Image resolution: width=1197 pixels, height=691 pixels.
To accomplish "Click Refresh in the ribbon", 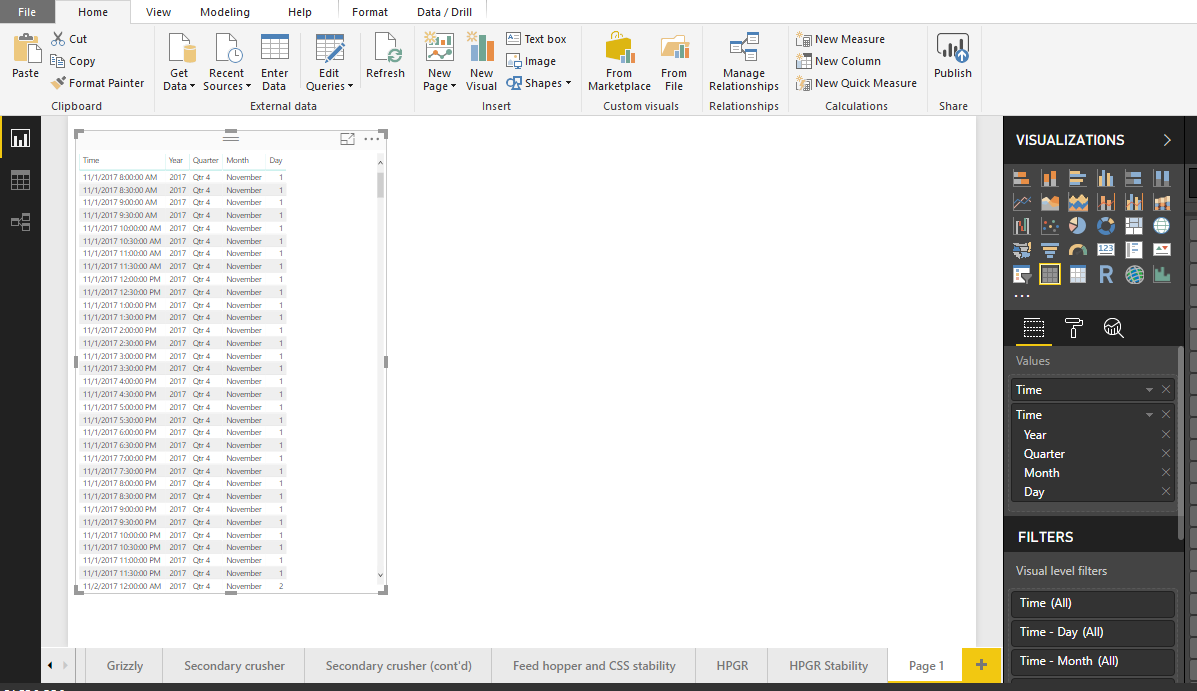I will (x=385, y=56).
